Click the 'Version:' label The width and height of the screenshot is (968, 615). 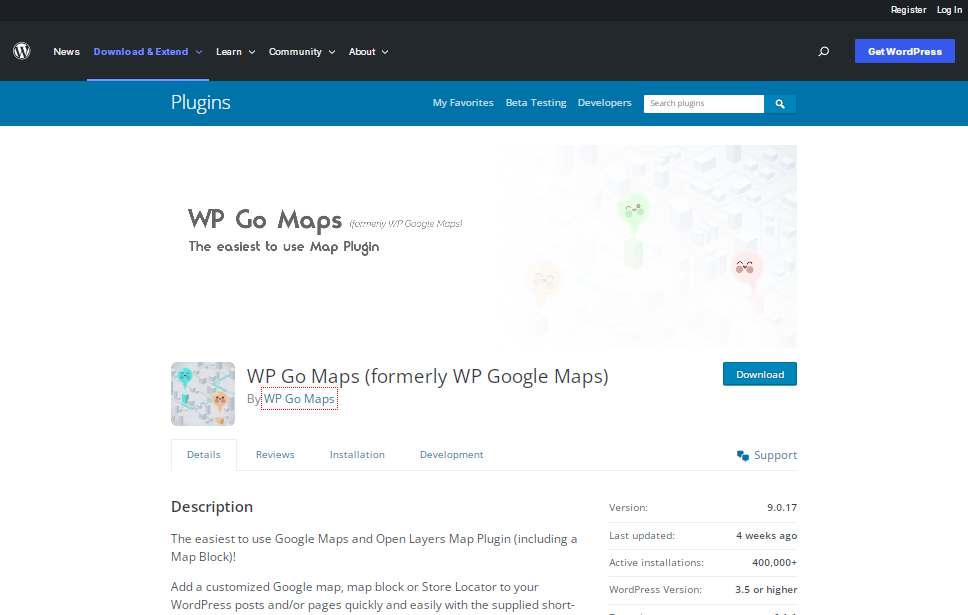[x=628, y=508]
